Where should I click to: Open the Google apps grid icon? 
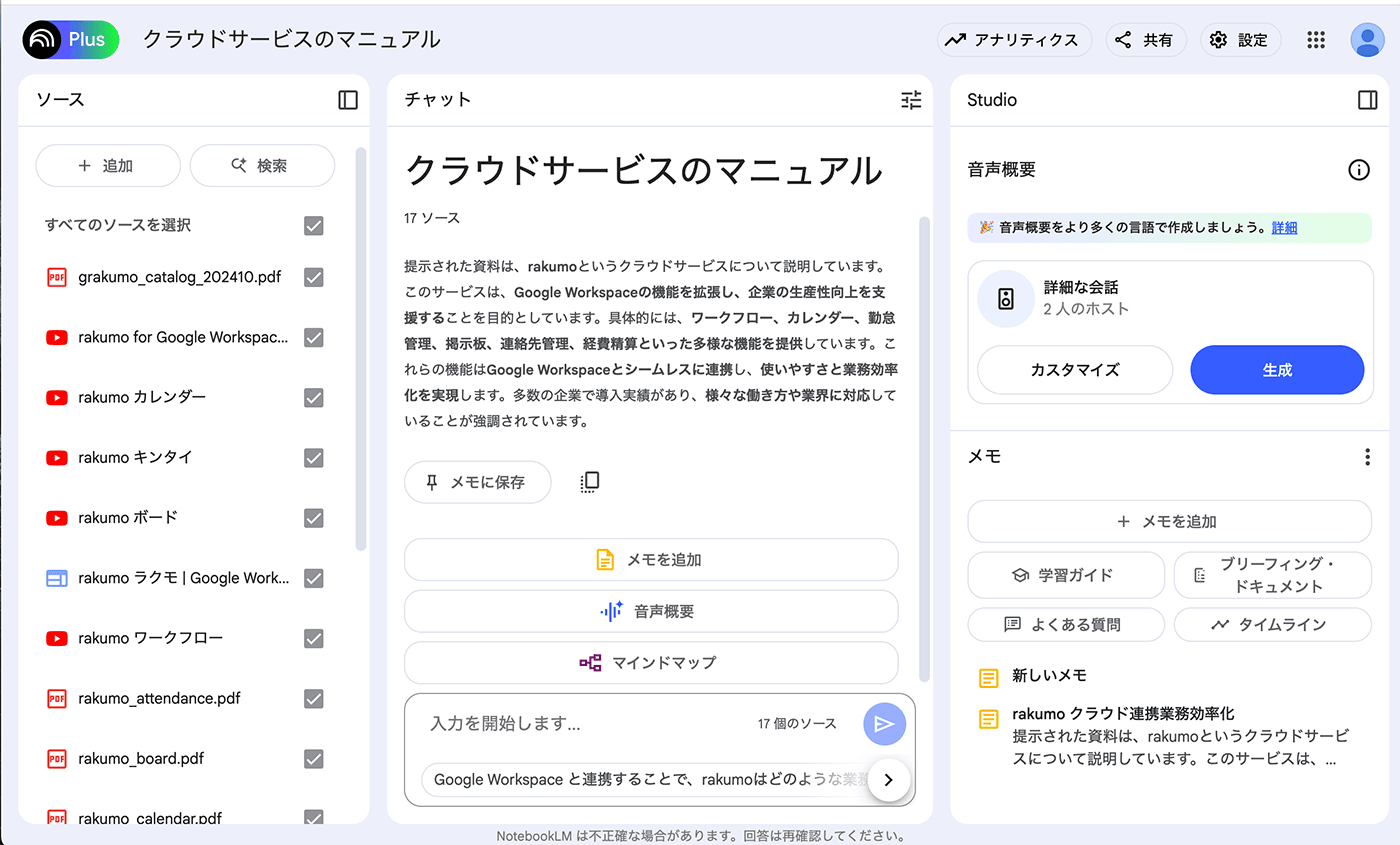1316,40
